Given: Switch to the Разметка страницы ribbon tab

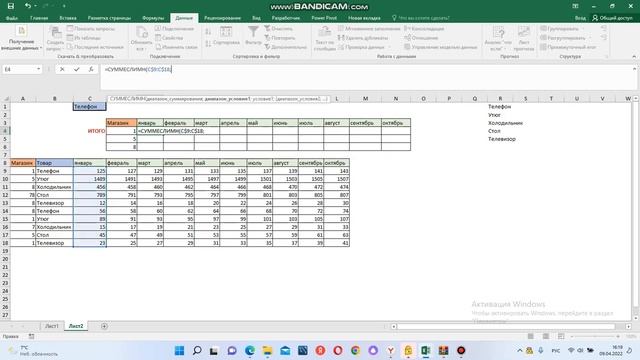Looking at the screenshot, I should pos(109,18).
